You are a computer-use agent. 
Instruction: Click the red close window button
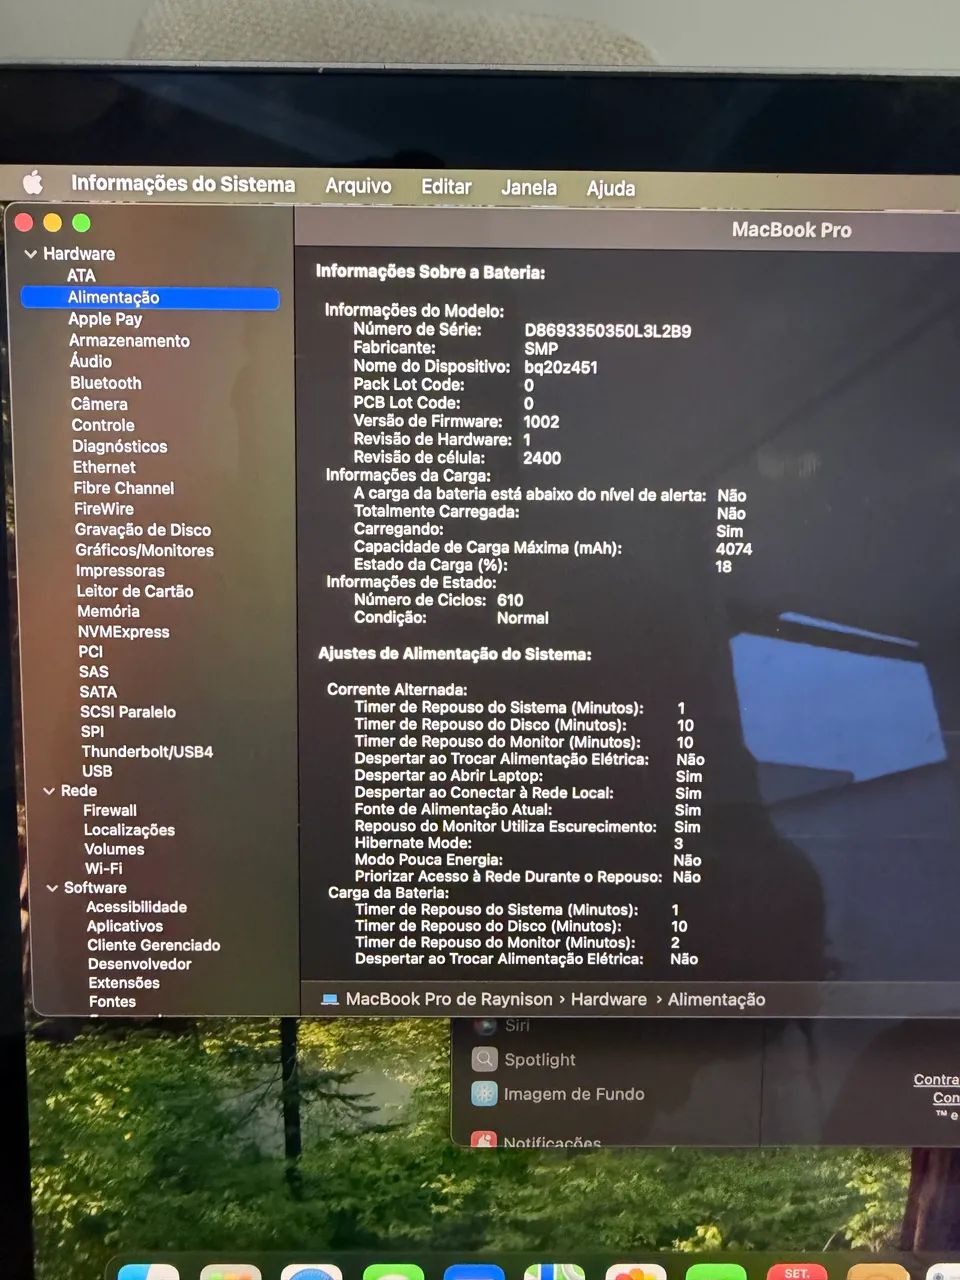(x=25, y=223)
